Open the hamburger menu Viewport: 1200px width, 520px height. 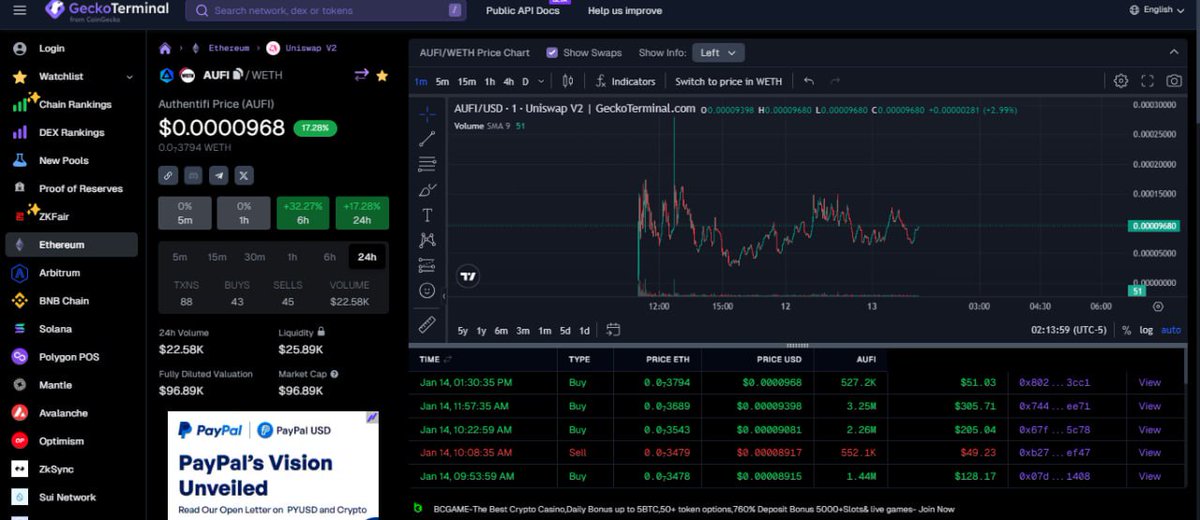19,10
